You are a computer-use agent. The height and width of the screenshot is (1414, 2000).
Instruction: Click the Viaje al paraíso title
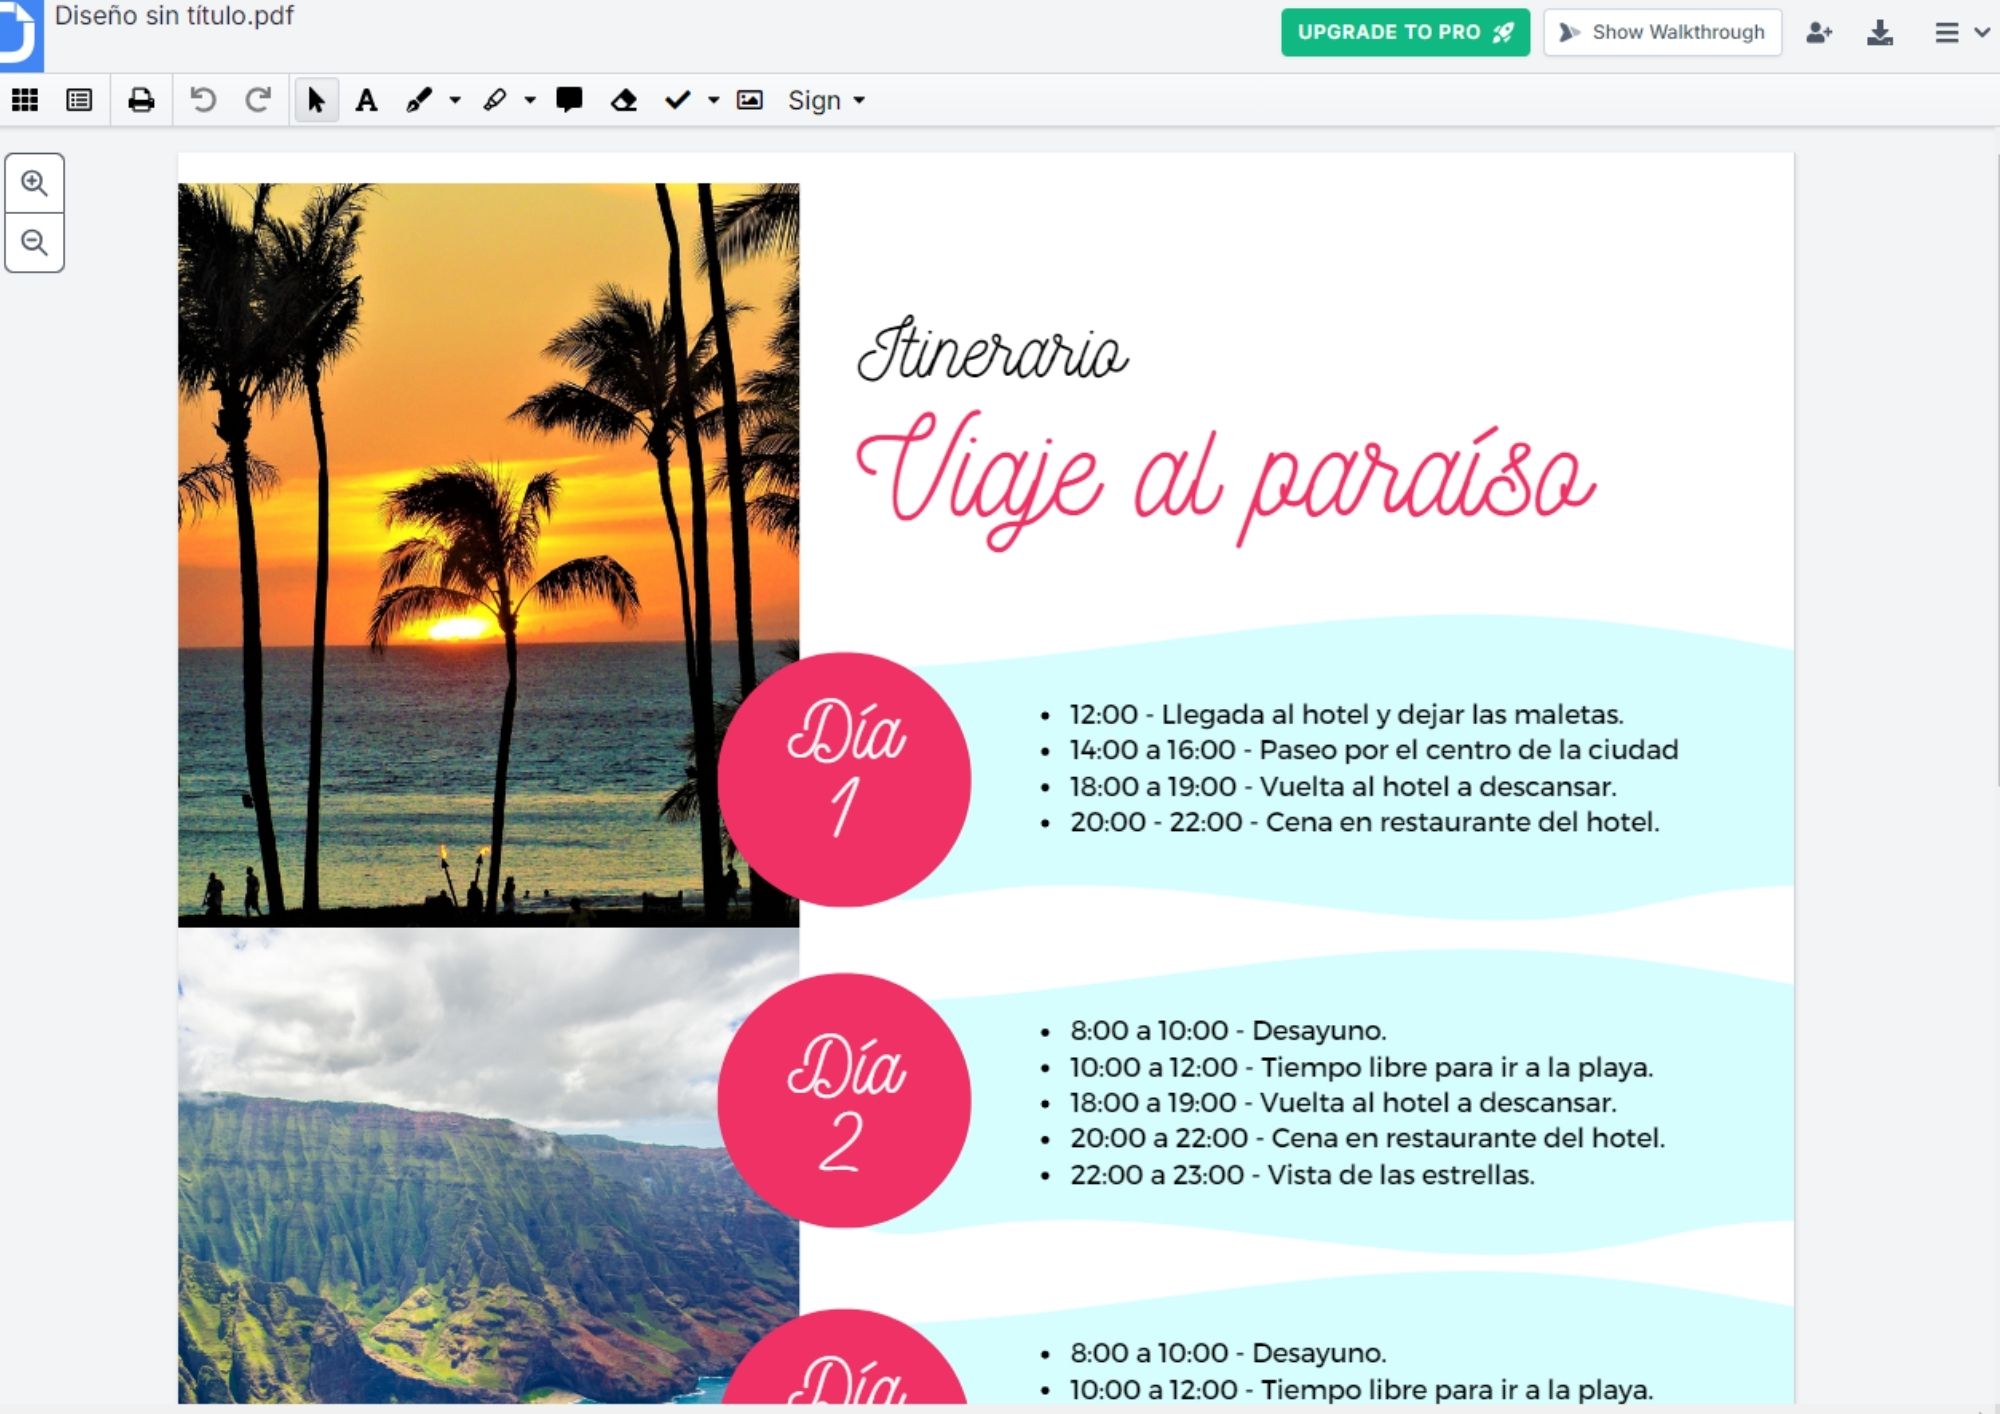(x=1226, y=479)
